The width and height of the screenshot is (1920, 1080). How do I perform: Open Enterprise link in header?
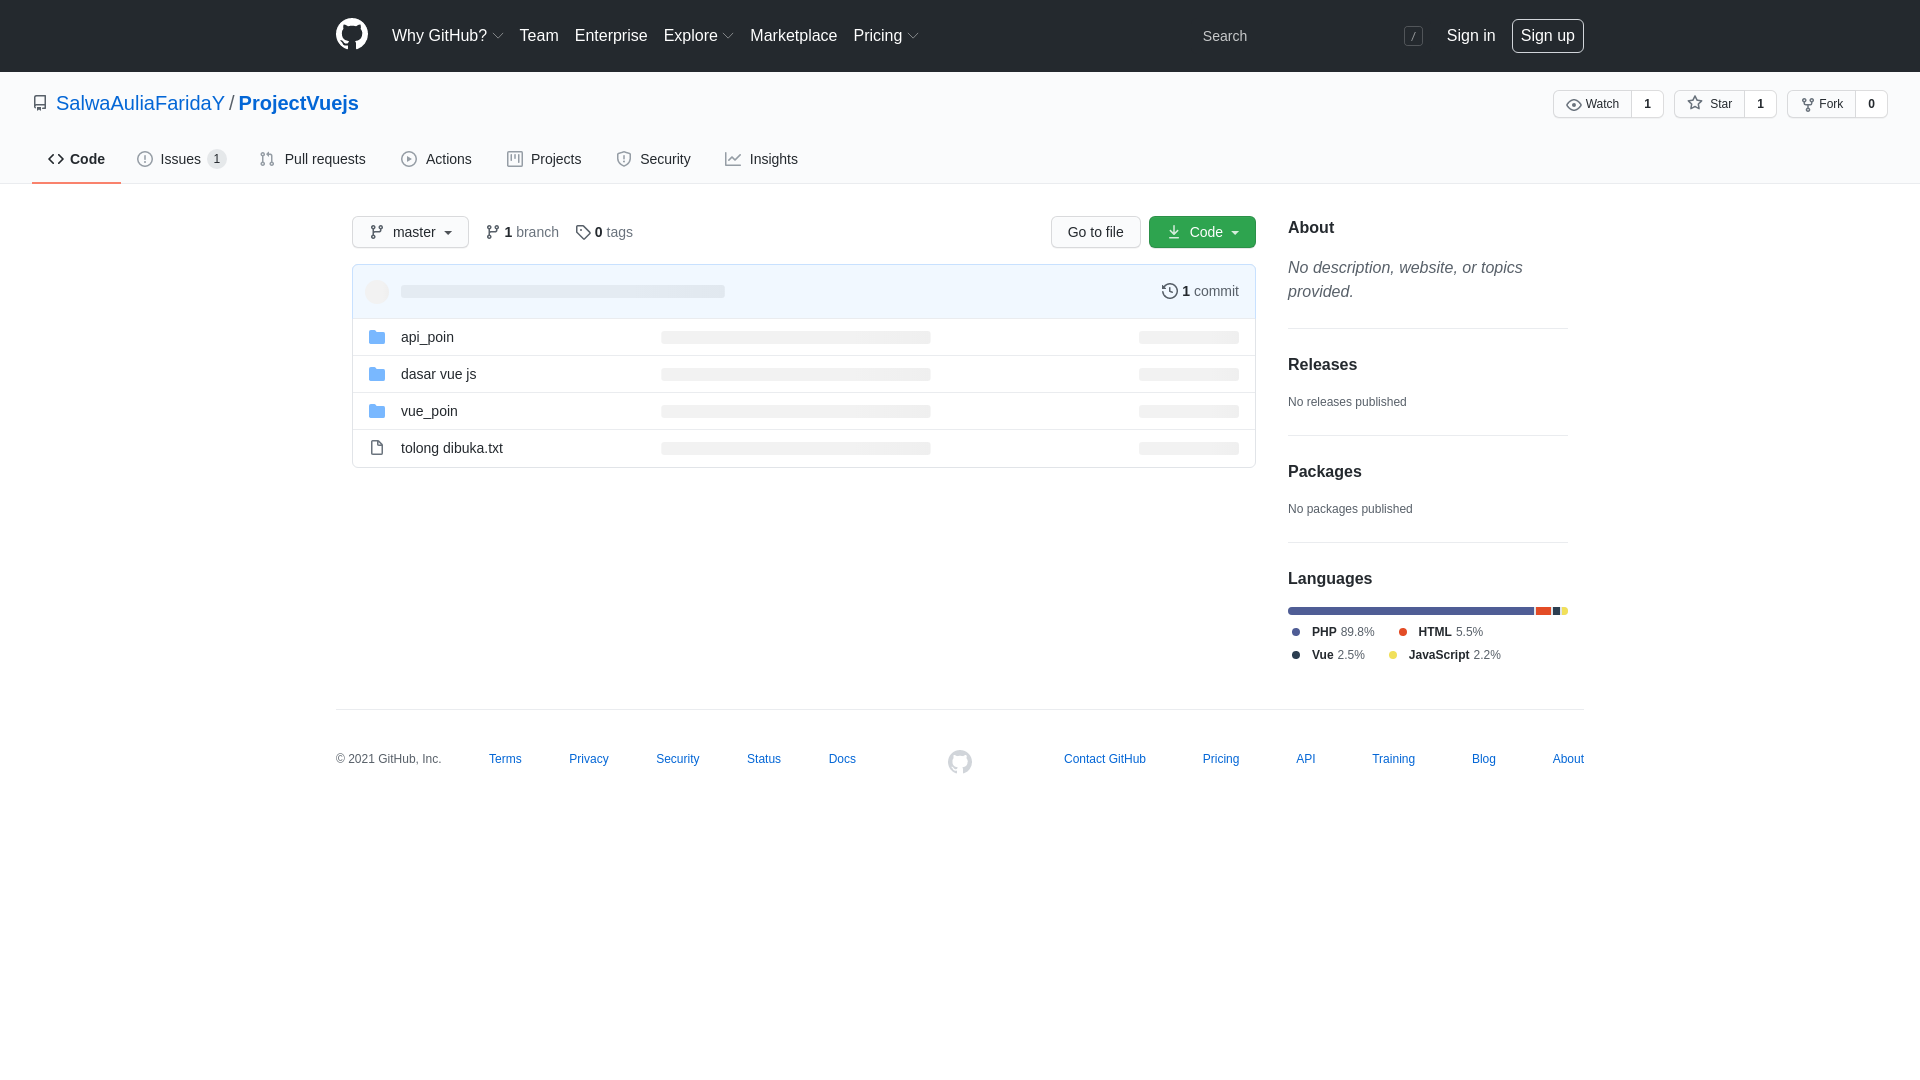click(x=611, y=36)
